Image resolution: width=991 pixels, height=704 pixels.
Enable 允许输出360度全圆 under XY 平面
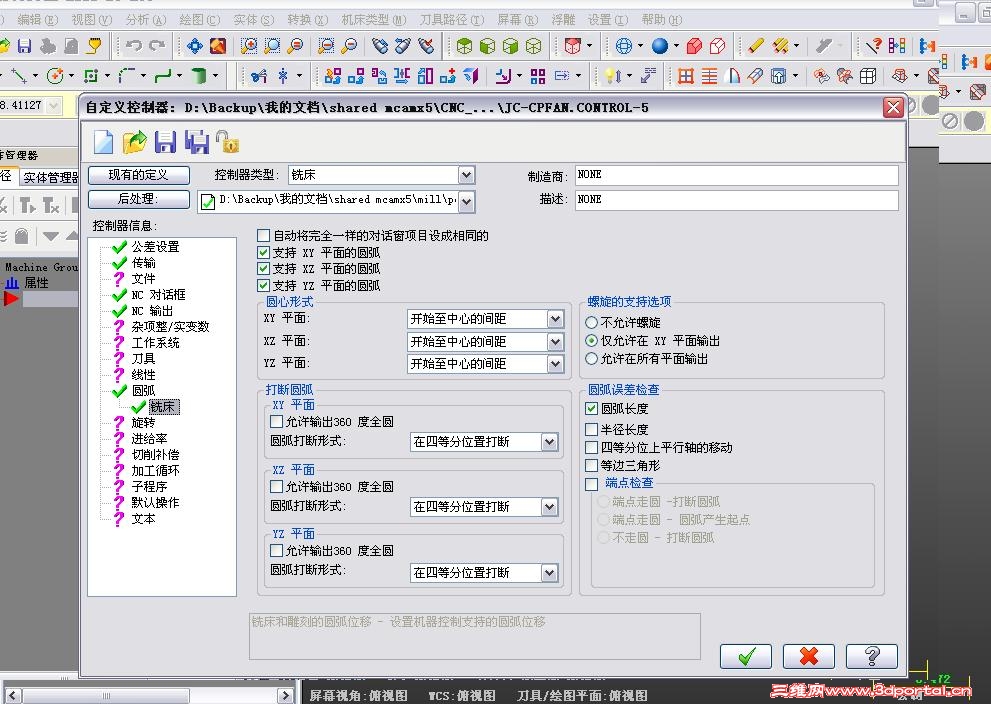[x=276, y=422]
